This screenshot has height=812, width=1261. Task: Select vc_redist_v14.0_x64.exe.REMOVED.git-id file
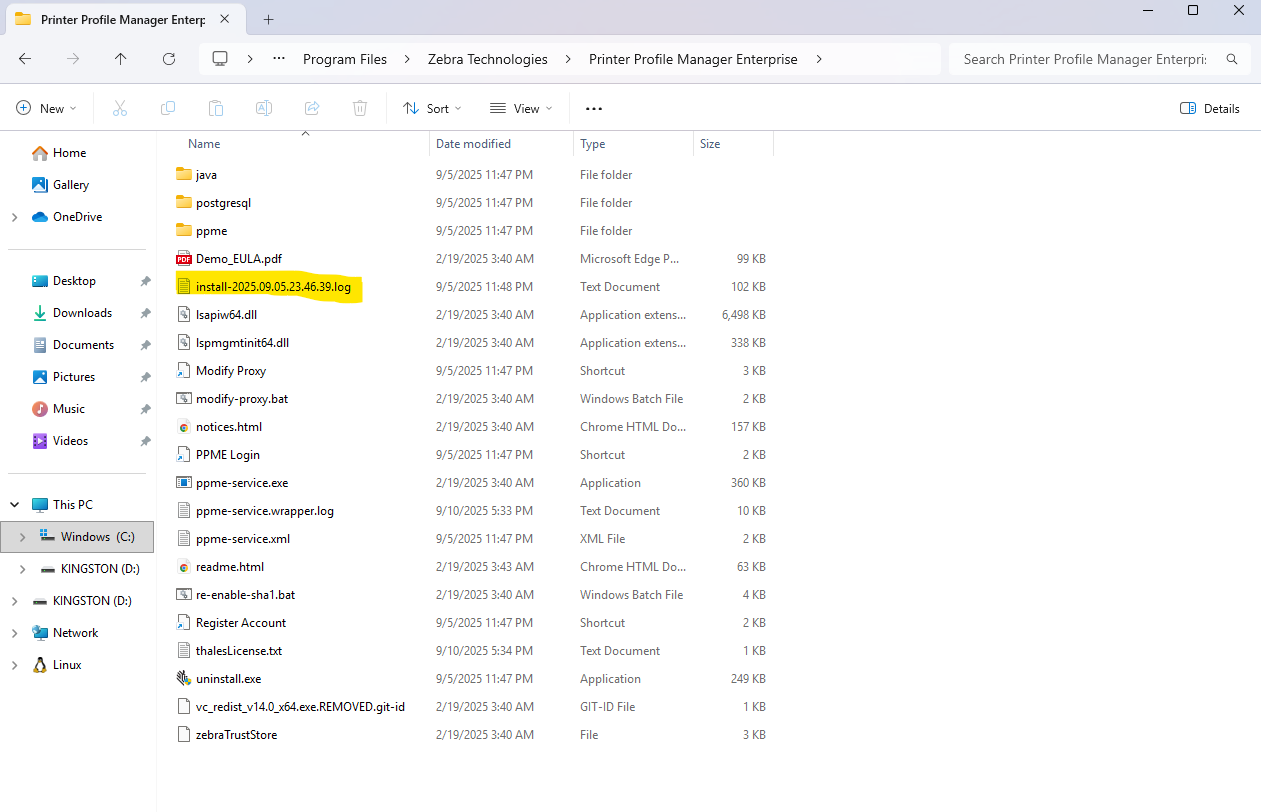coord(300,706)
